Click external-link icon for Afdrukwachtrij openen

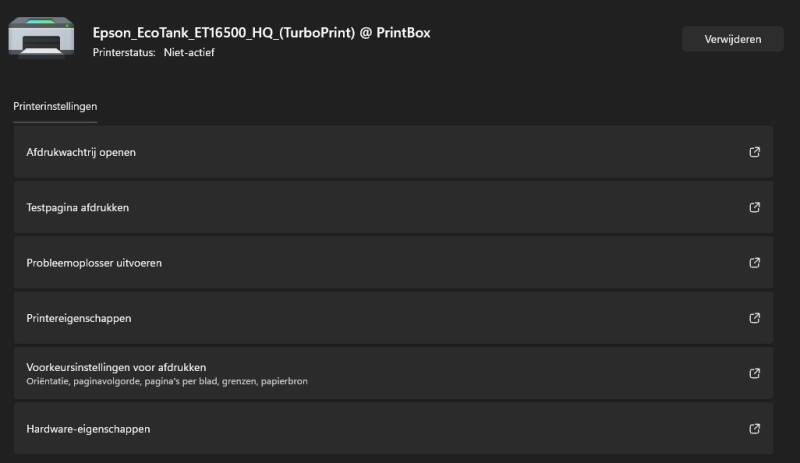point(754,152)
